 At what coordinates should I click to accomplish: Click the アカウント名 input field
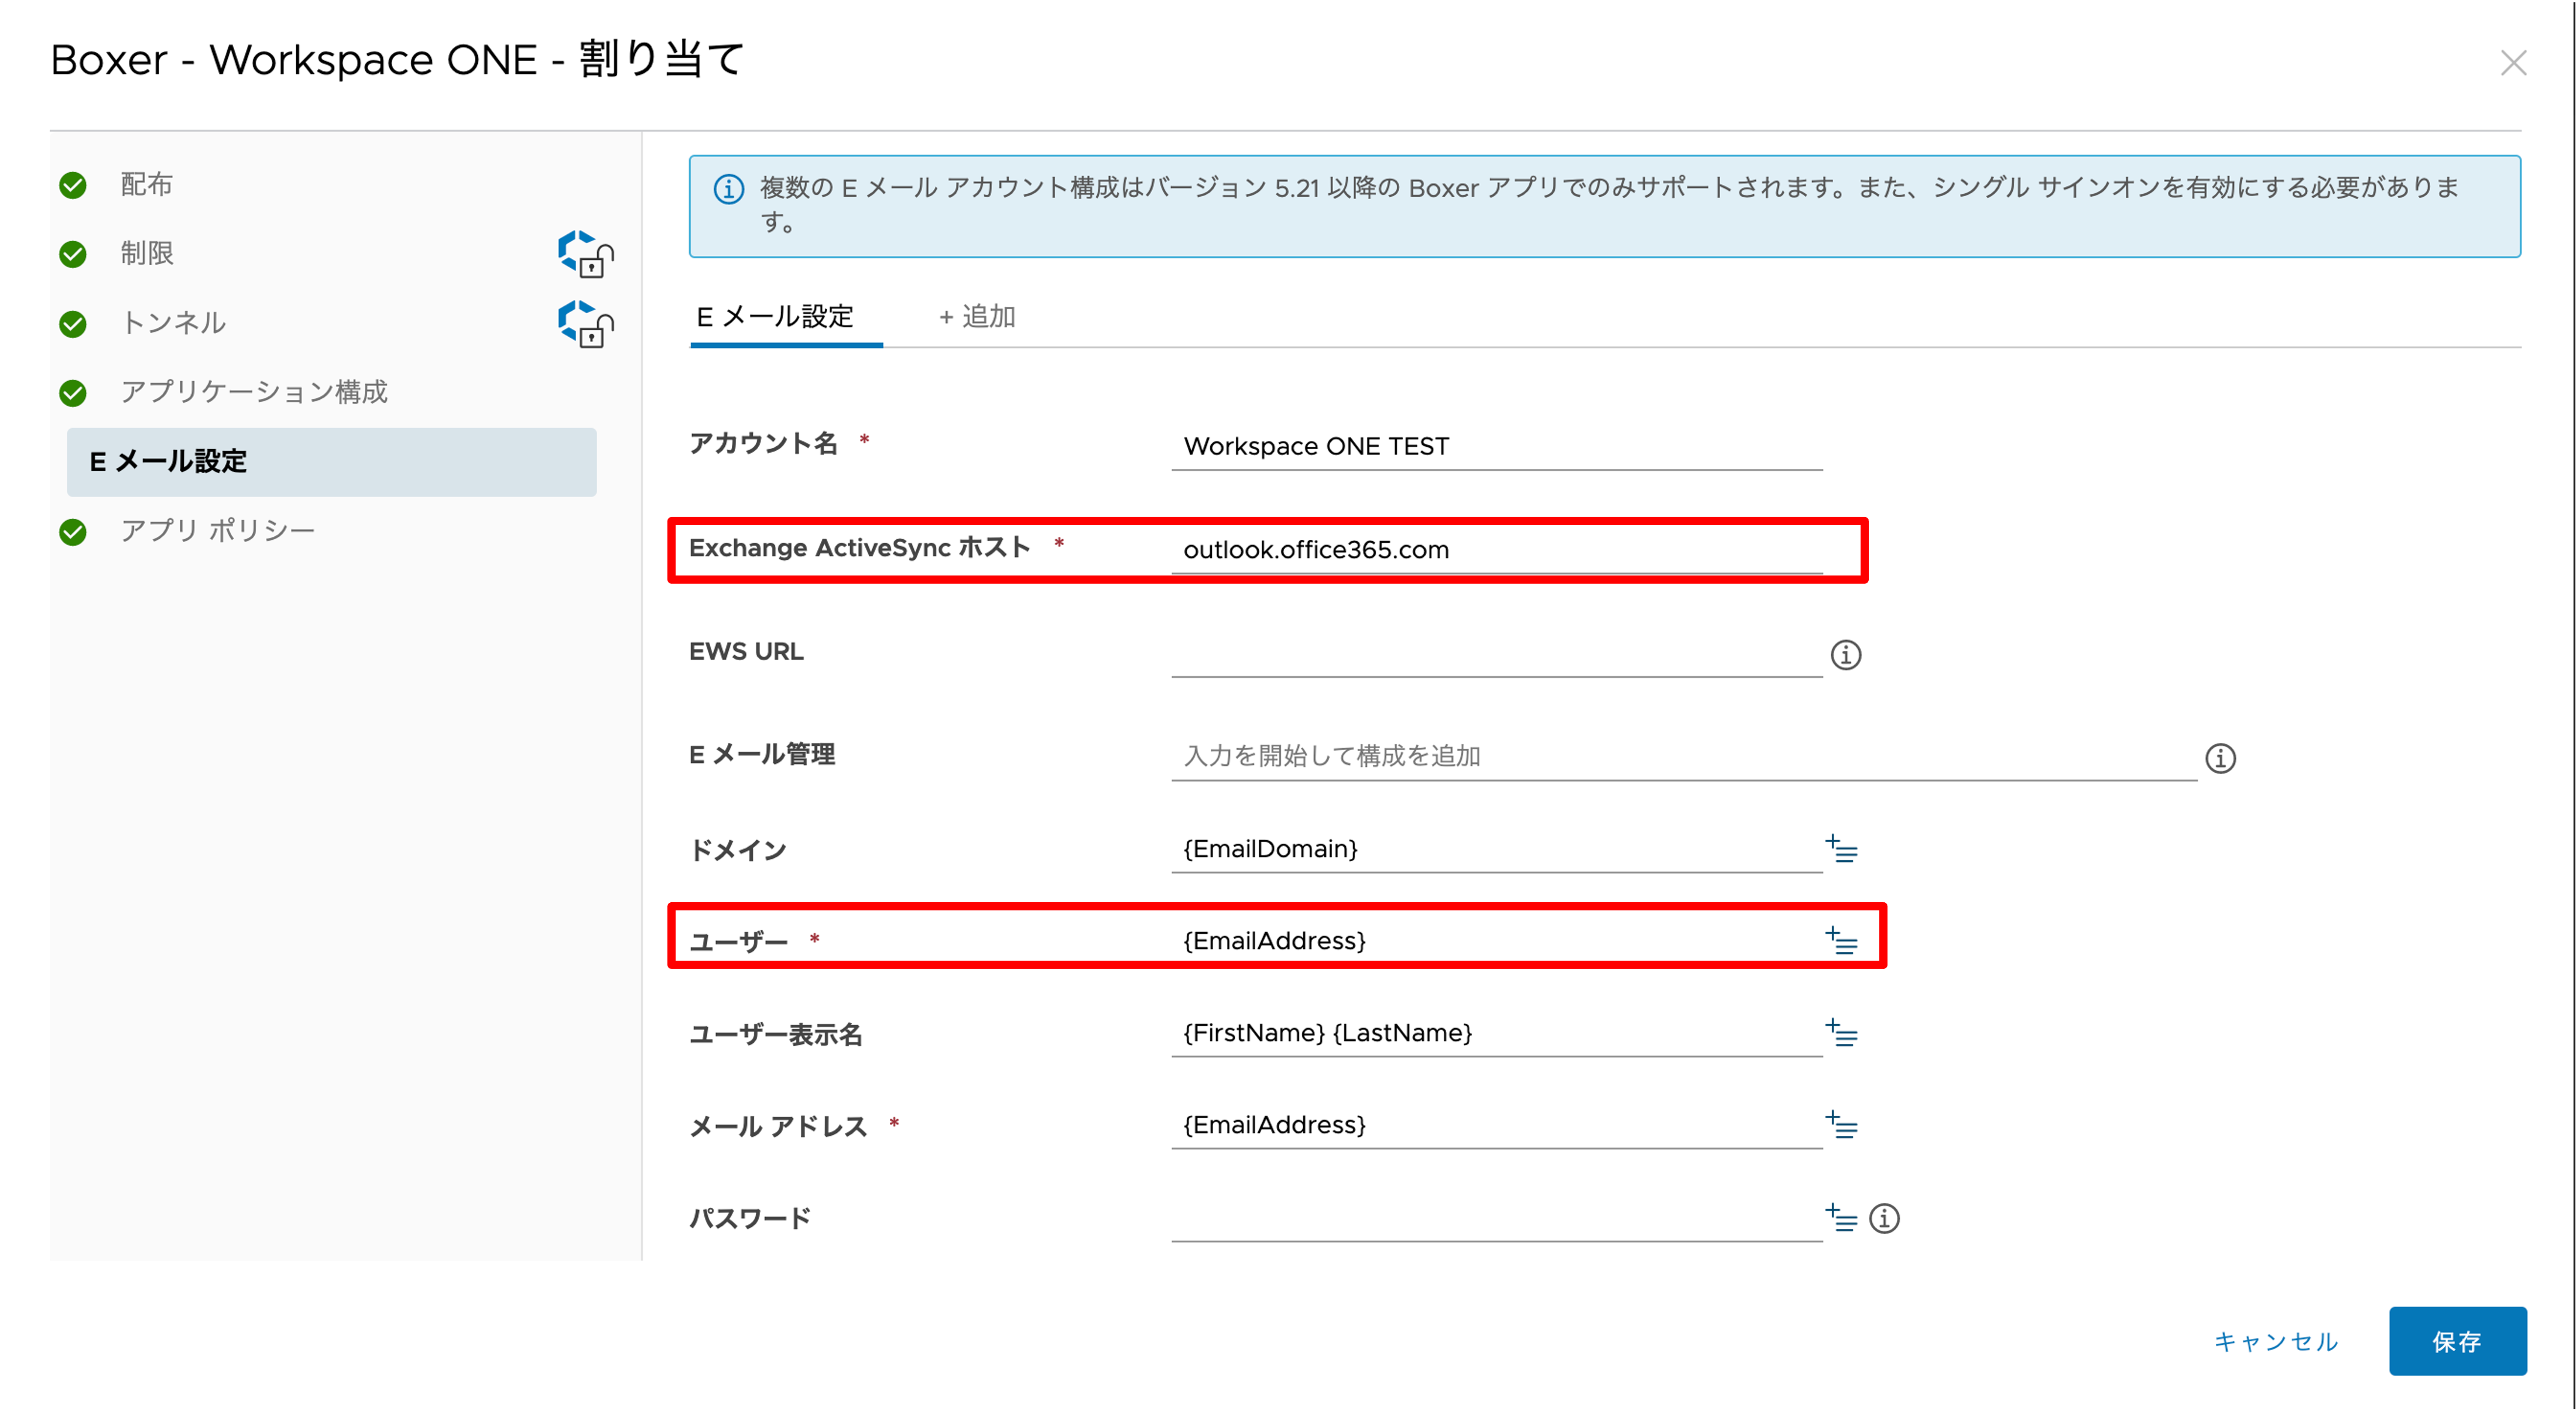tap(1496, 447)
